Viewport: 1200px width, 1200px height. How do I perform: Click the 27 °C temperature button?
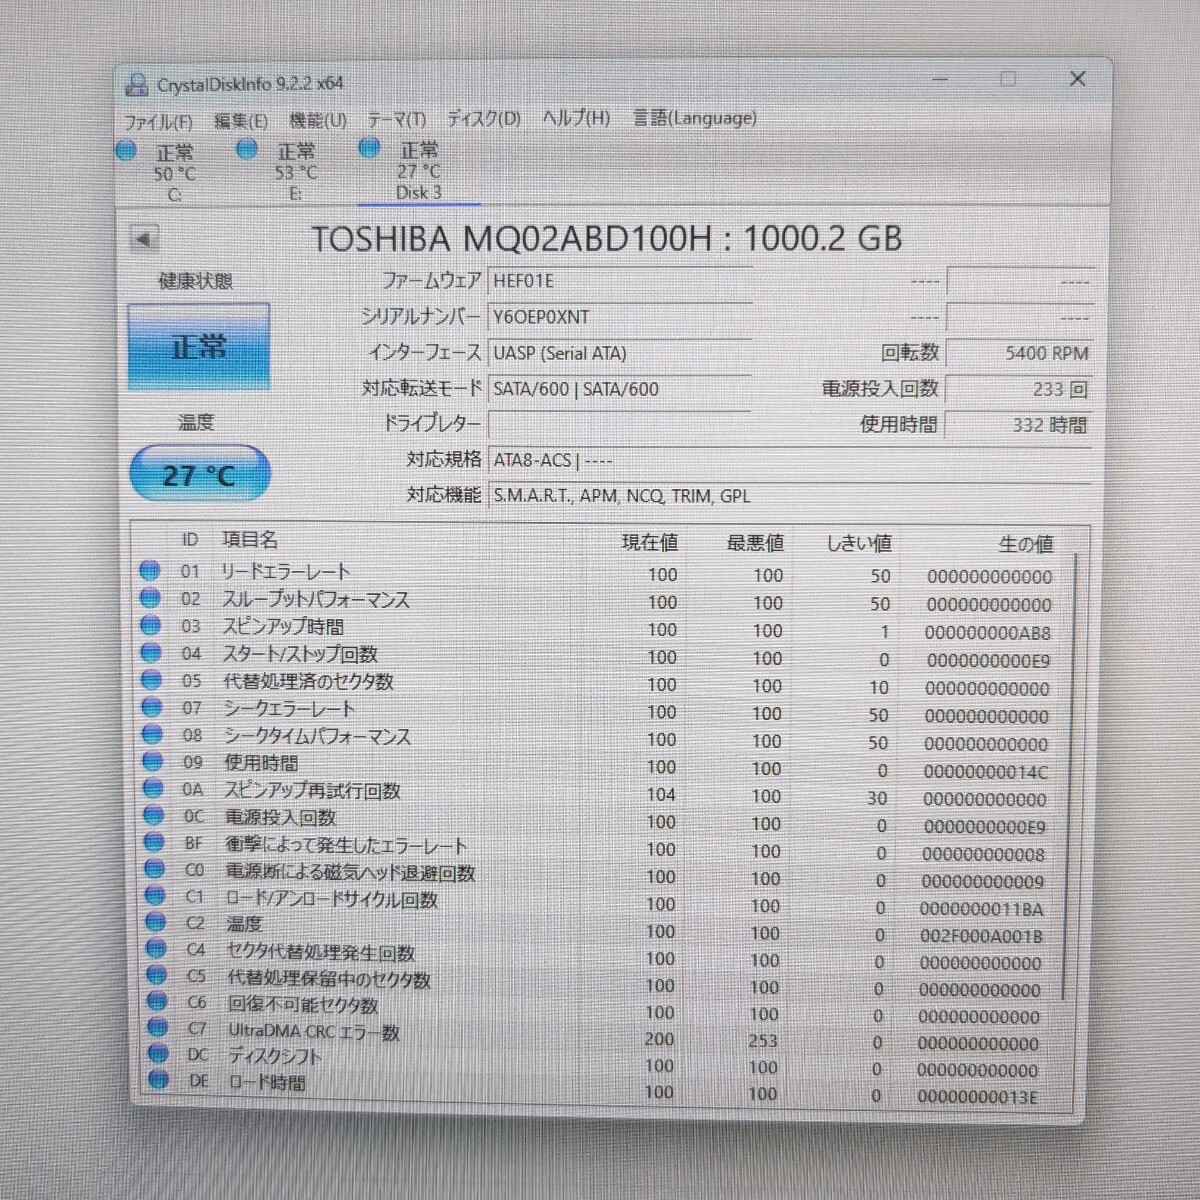[200, 474]
